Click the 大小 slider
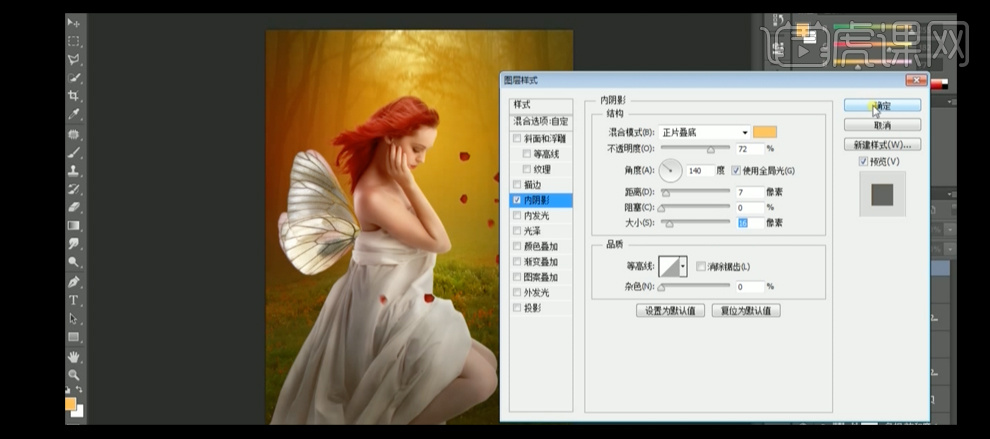The width and height of the screenshot is (990, 439). point(695,223)
